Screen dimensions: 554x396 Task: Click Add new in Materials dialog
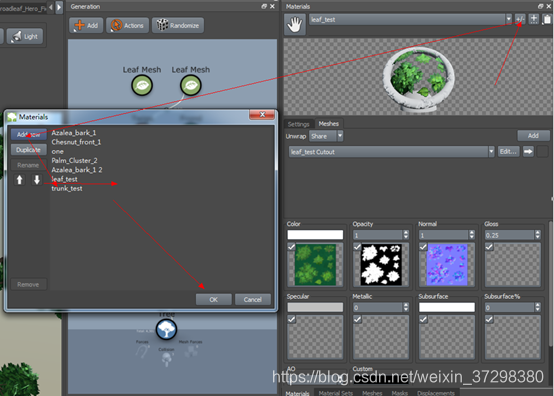click(28, 135)
